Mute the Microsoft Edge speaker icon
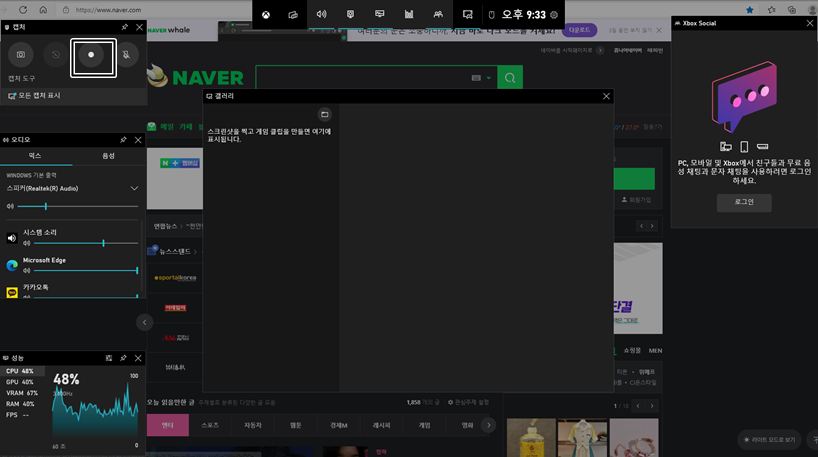Screen dimensions: 818x457 (x=27, y=271)
